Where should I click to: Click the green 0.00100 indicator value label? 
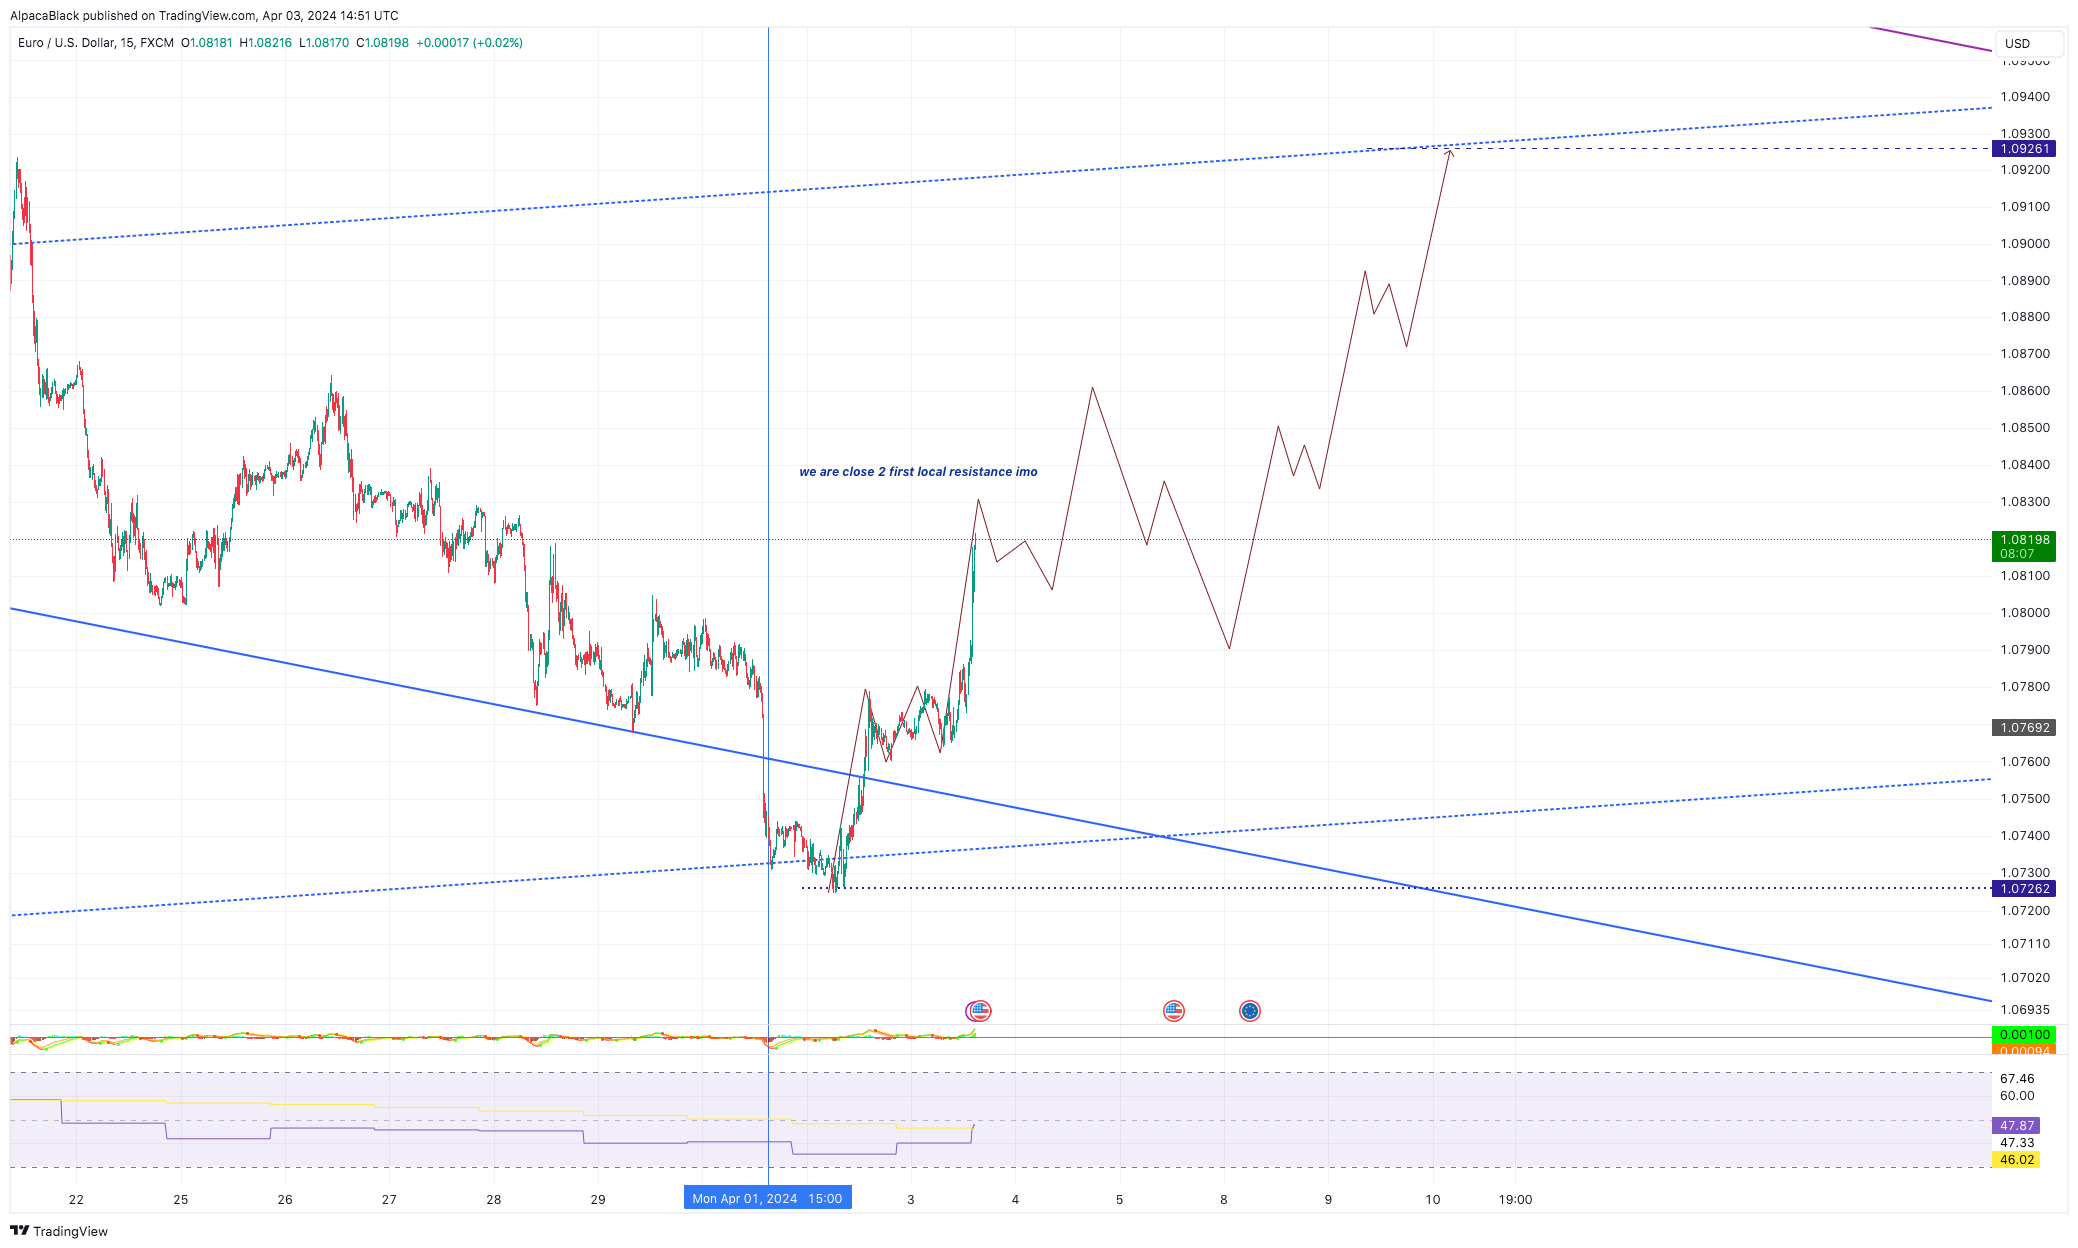click(x=2024, y=1035)
